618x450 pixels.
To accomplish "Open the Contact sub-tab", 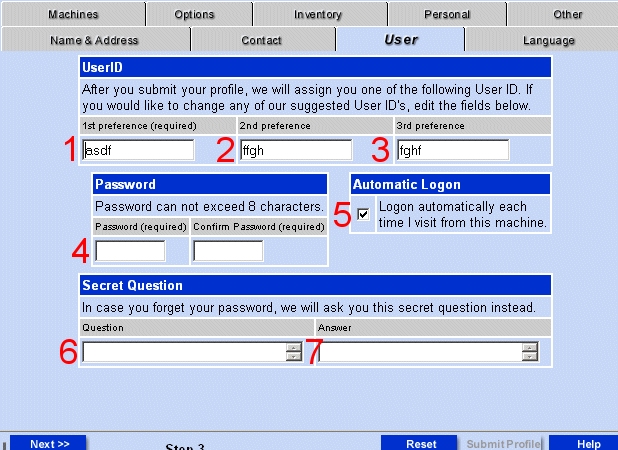I will coord(262,40).
